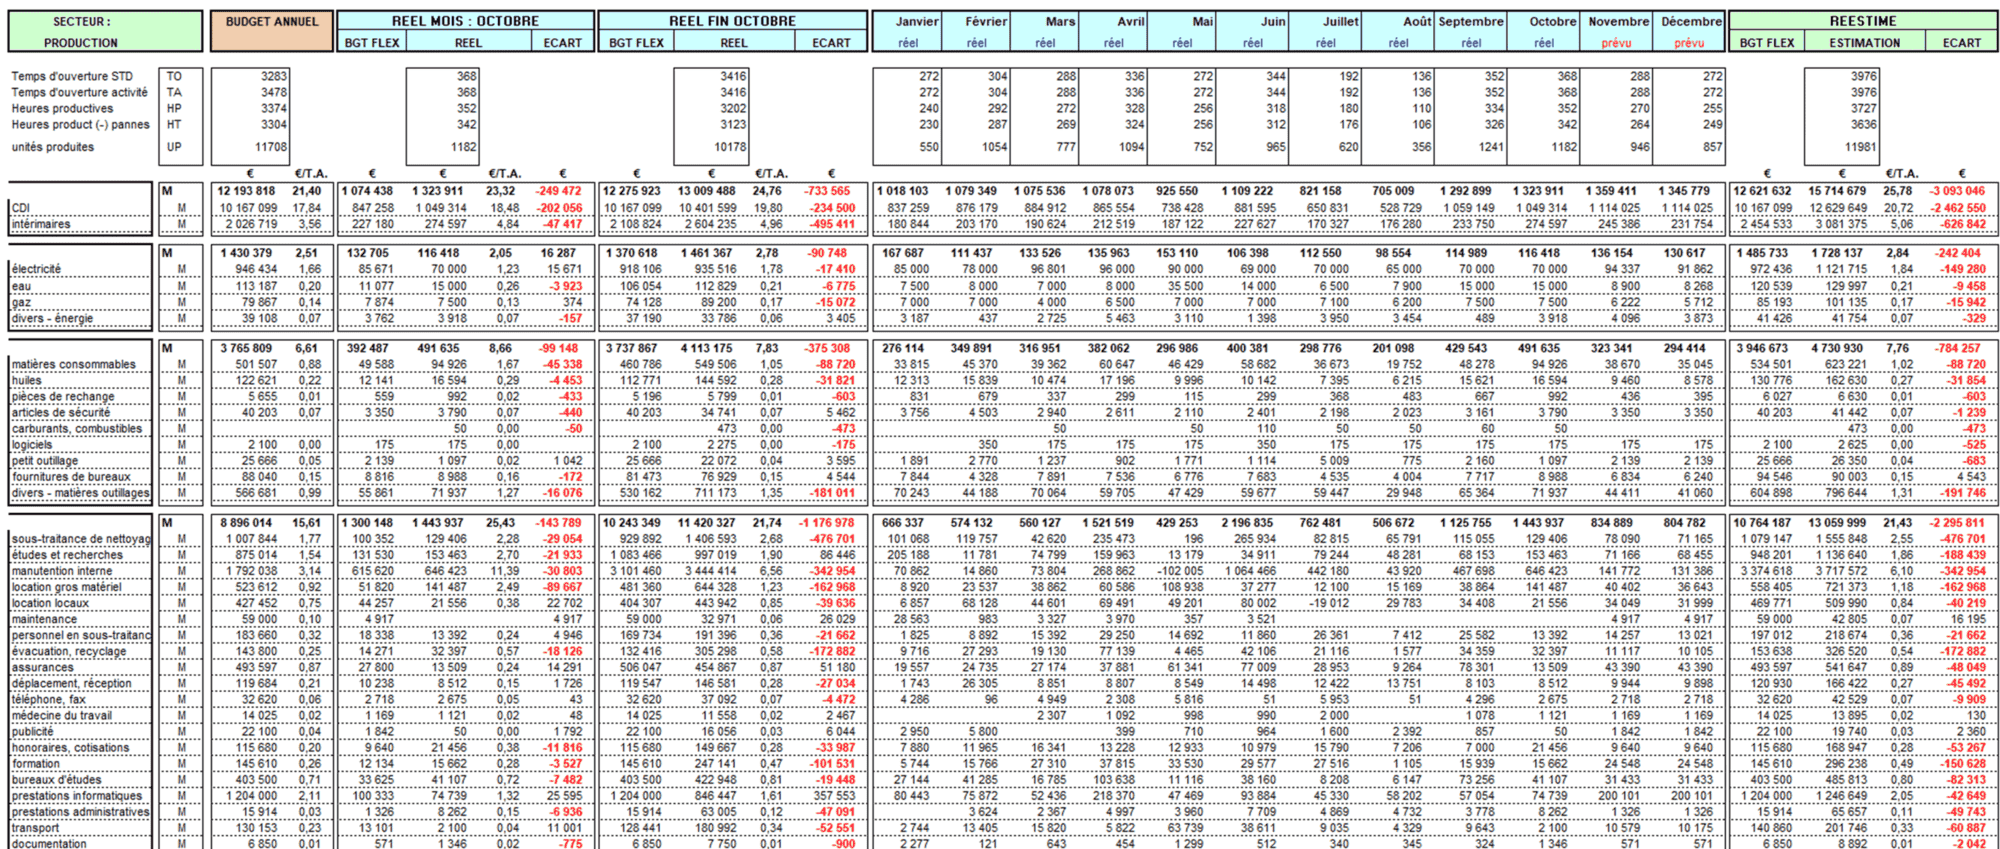Select the Mars month header
Viewport: 2000px width, 849px height.
coord(1060,21)
